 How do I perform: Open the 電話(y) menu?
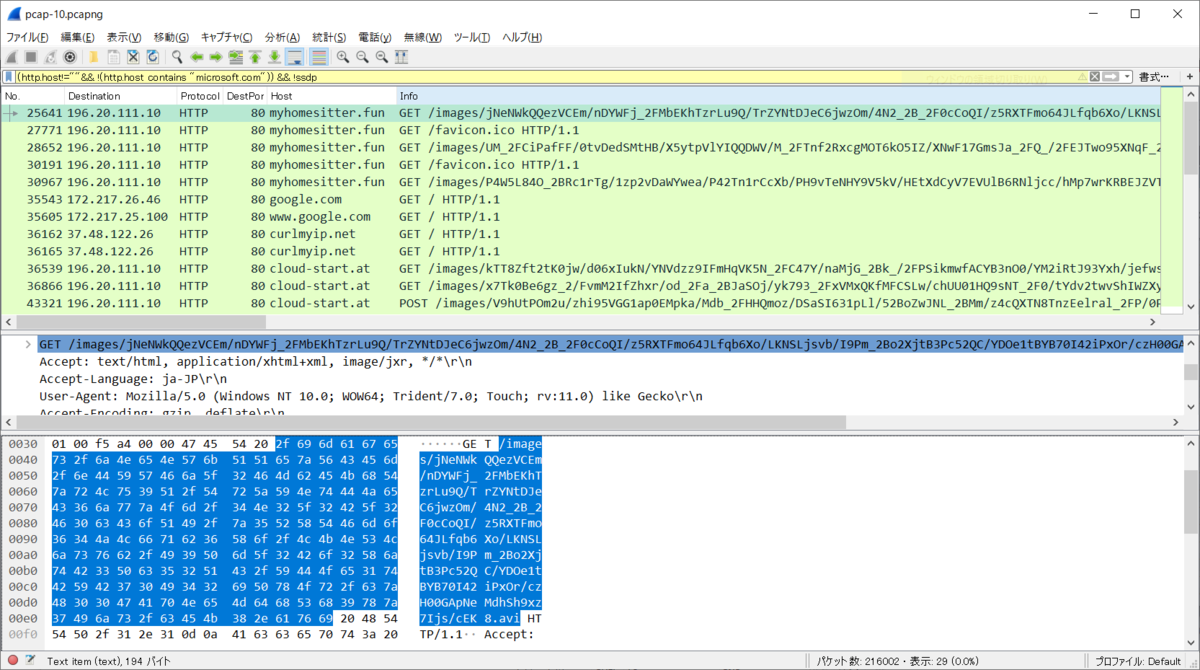point(375,37)
